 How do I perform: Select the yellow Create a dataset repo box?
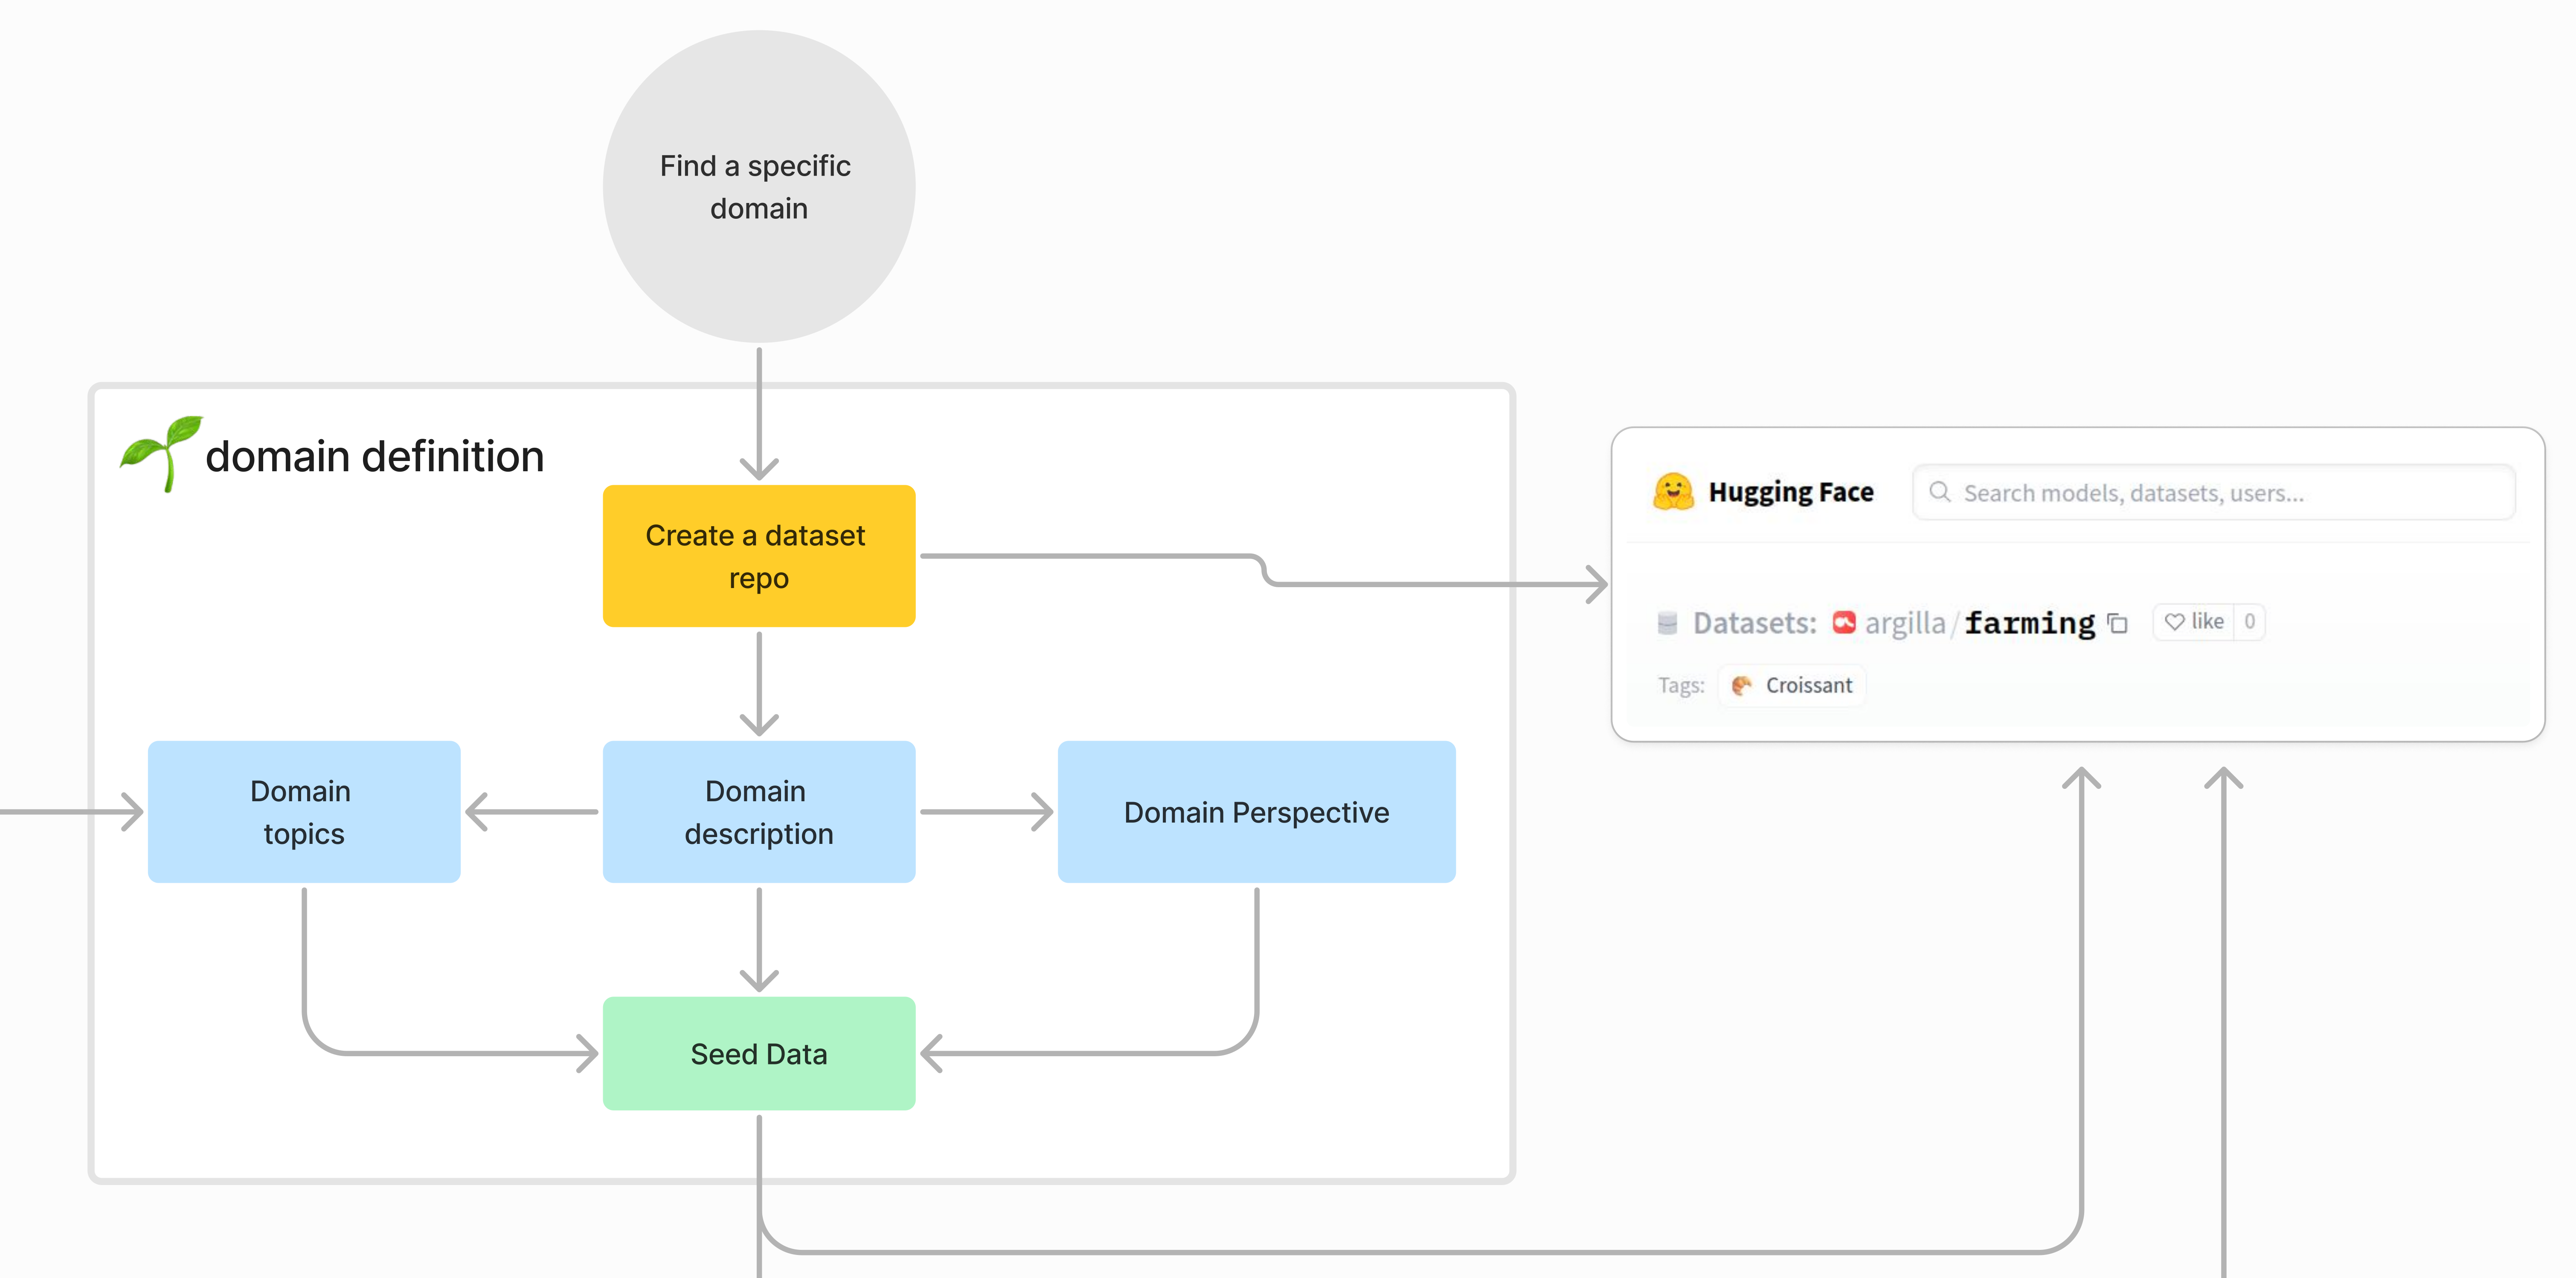click(758, 556)
